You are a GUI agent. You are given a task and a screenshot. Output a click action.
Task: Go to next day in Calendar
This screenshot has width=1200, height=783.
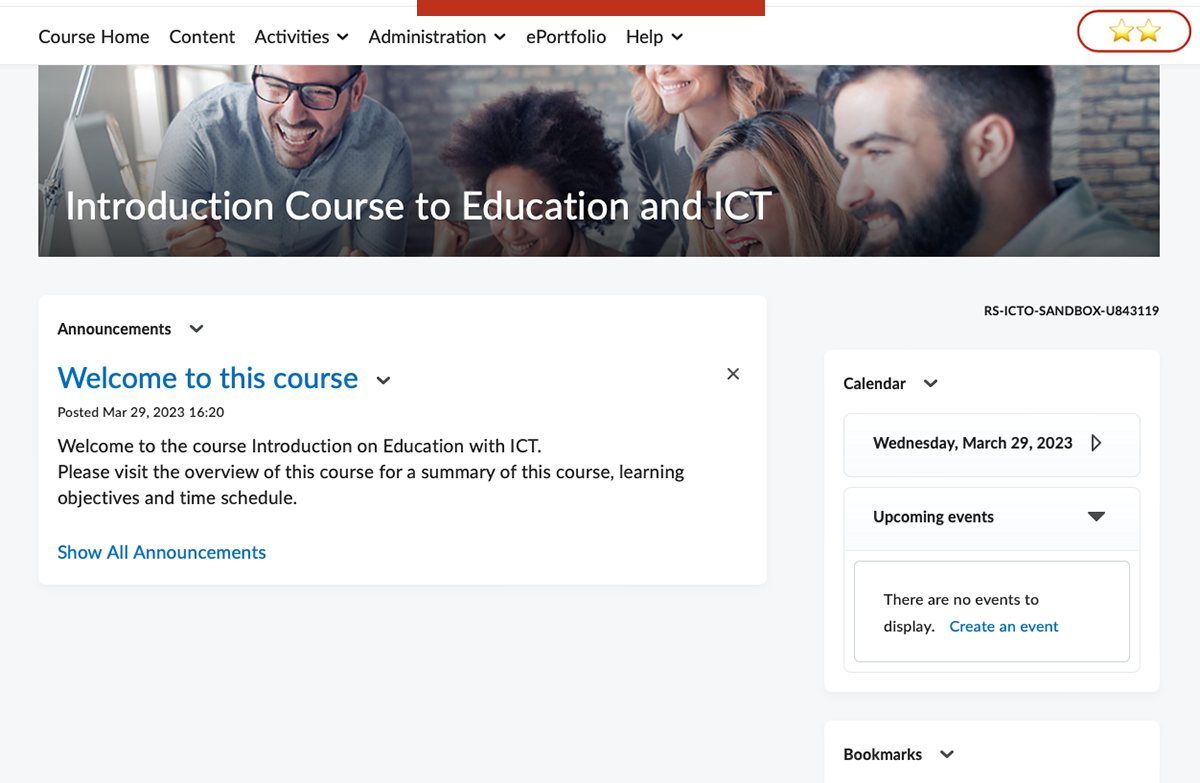(1096, 443)
